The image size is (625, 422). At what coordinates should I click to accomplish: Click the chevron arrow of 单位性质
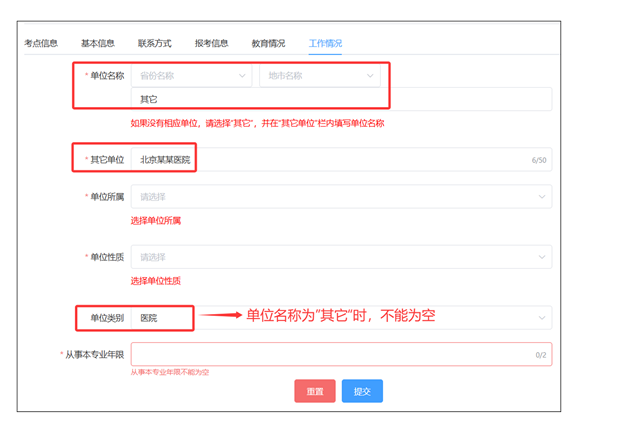point(542,257)
